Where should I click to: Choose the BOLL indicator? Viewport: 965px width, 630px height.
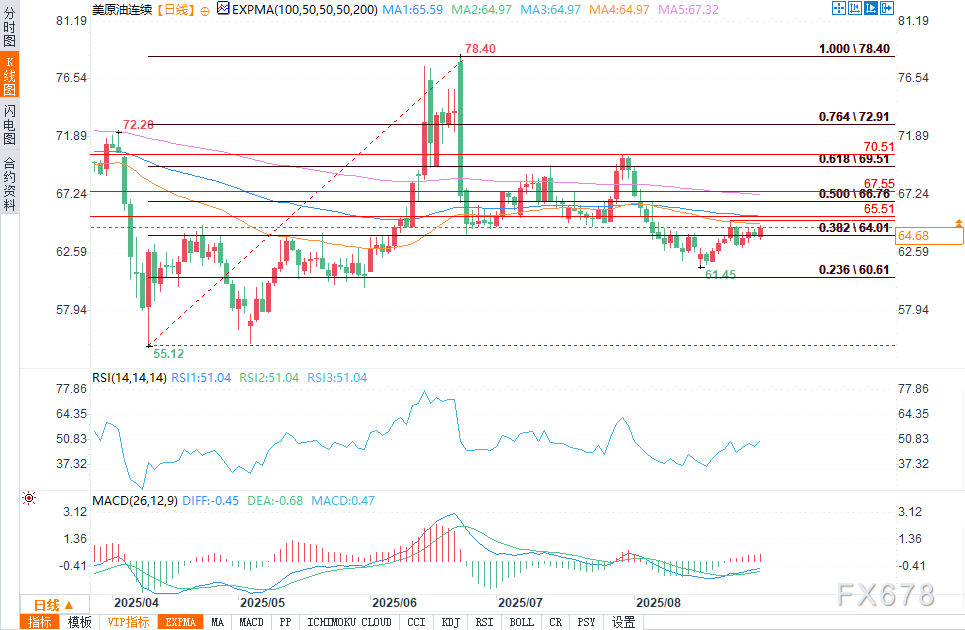[x=521, y=622]
